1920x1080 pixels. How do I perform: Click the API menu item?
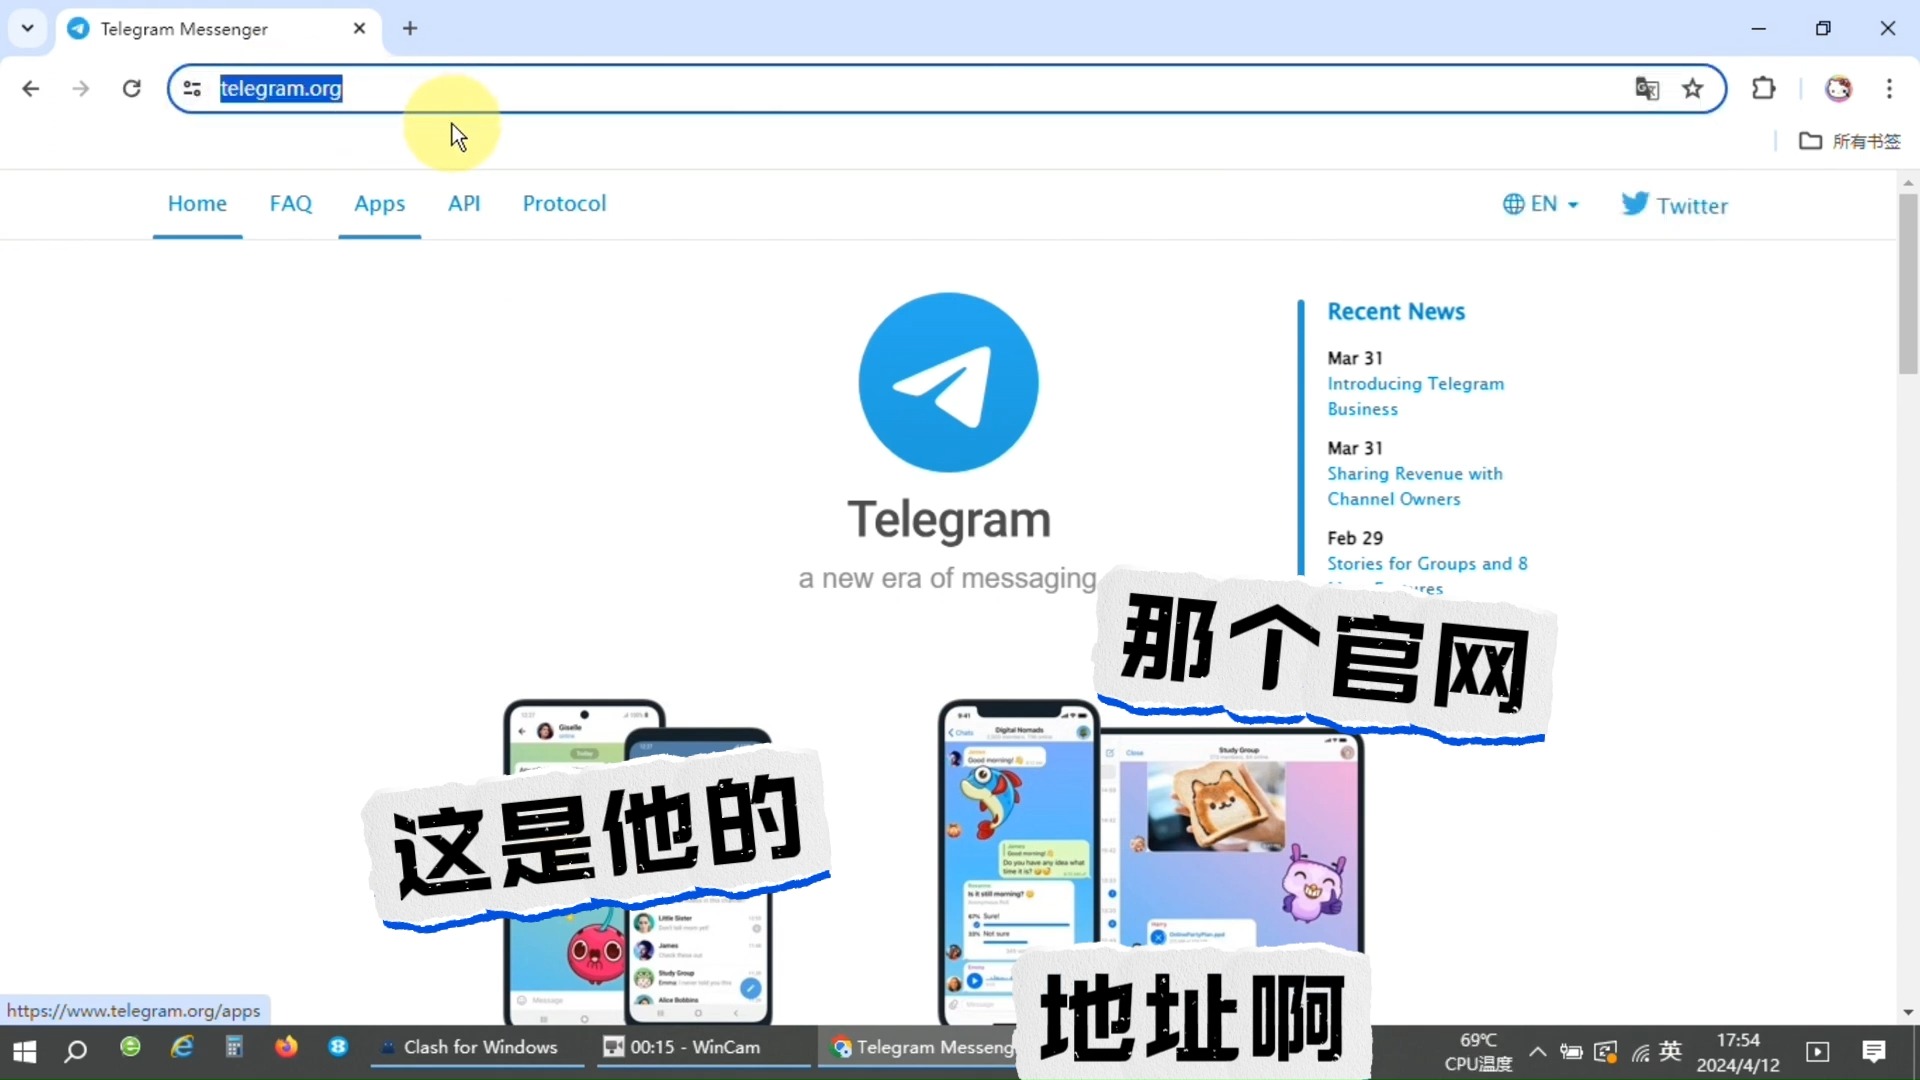(463, 203)
